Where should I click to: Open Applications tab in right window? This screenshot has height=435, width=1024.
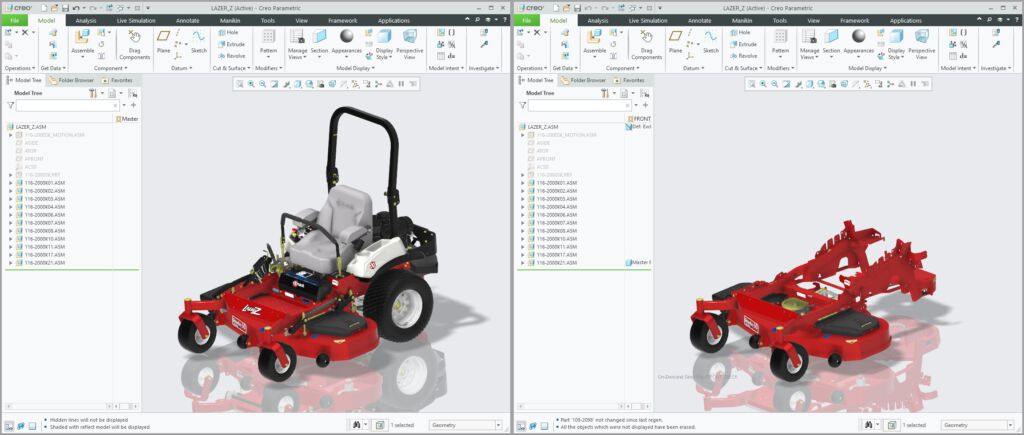point(906,21)
